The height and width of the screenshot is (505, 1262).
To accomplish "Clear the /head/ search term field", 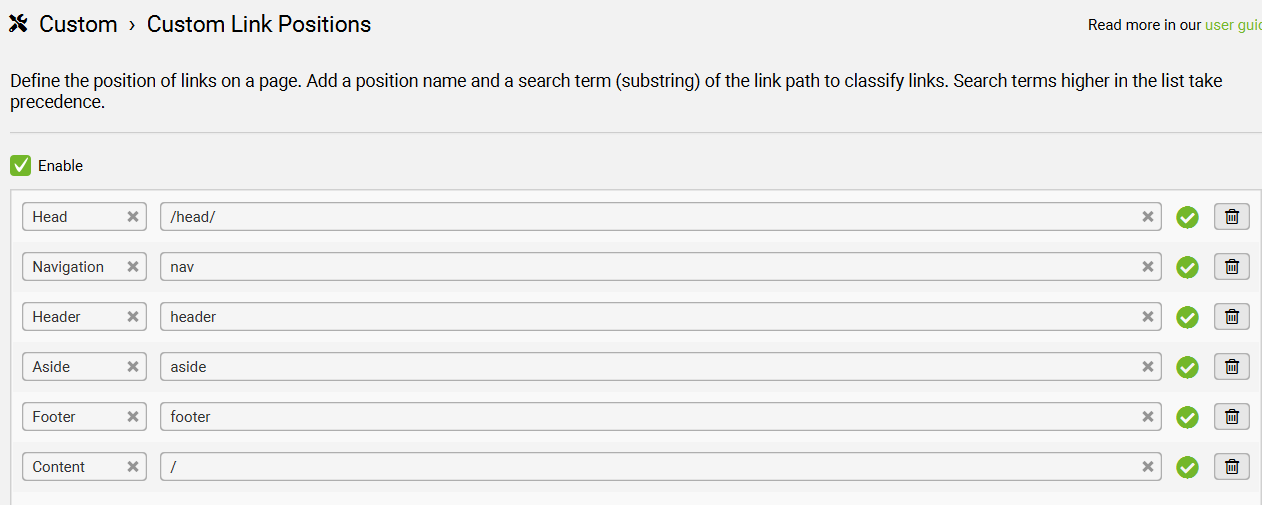I will 1148,217.
